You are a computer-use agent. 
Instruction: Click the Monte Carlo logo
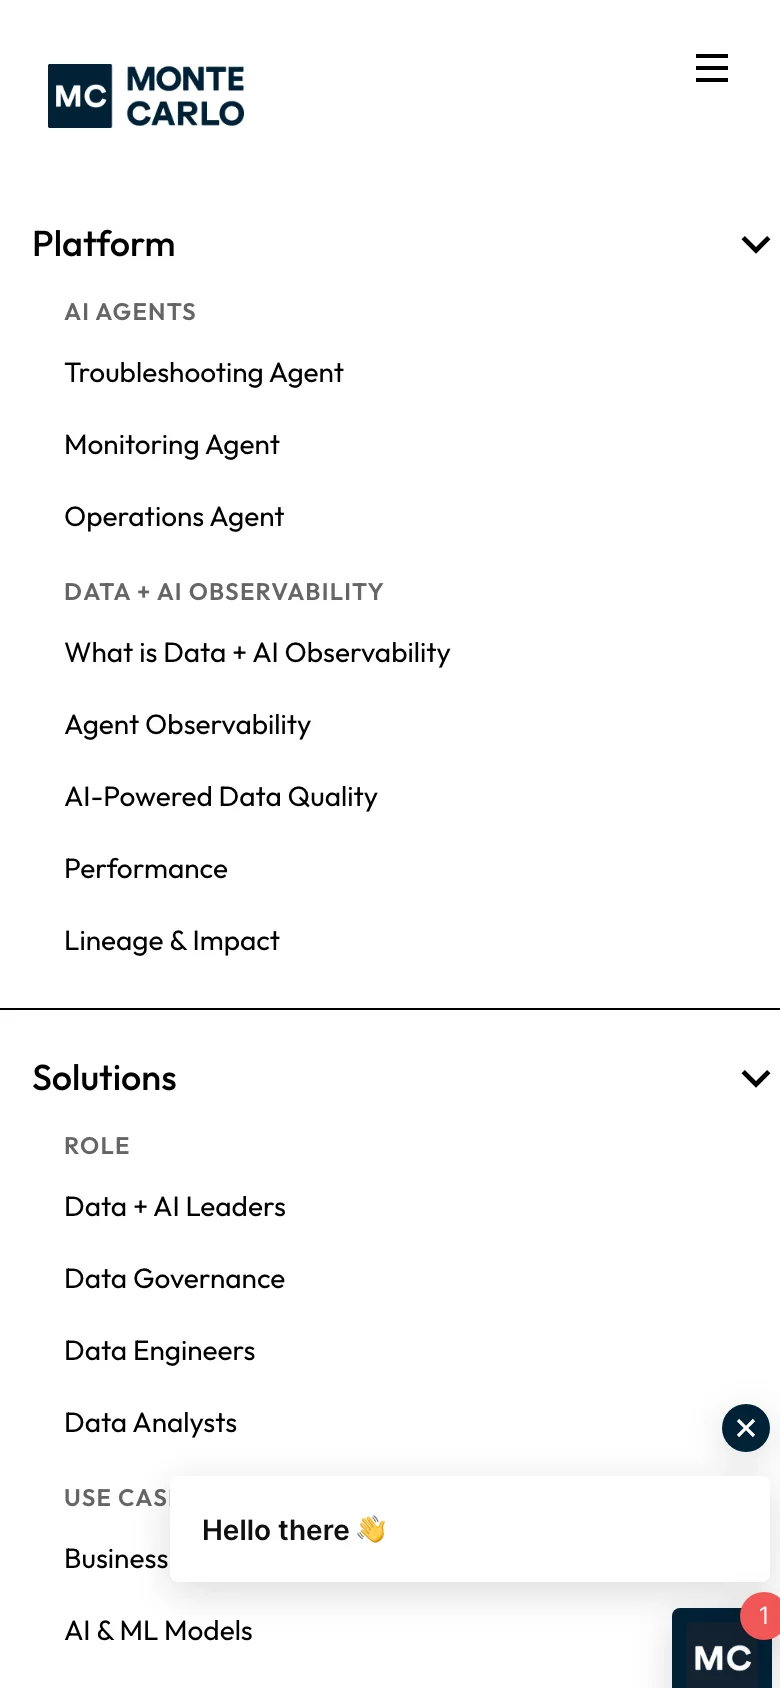[146, 96]
